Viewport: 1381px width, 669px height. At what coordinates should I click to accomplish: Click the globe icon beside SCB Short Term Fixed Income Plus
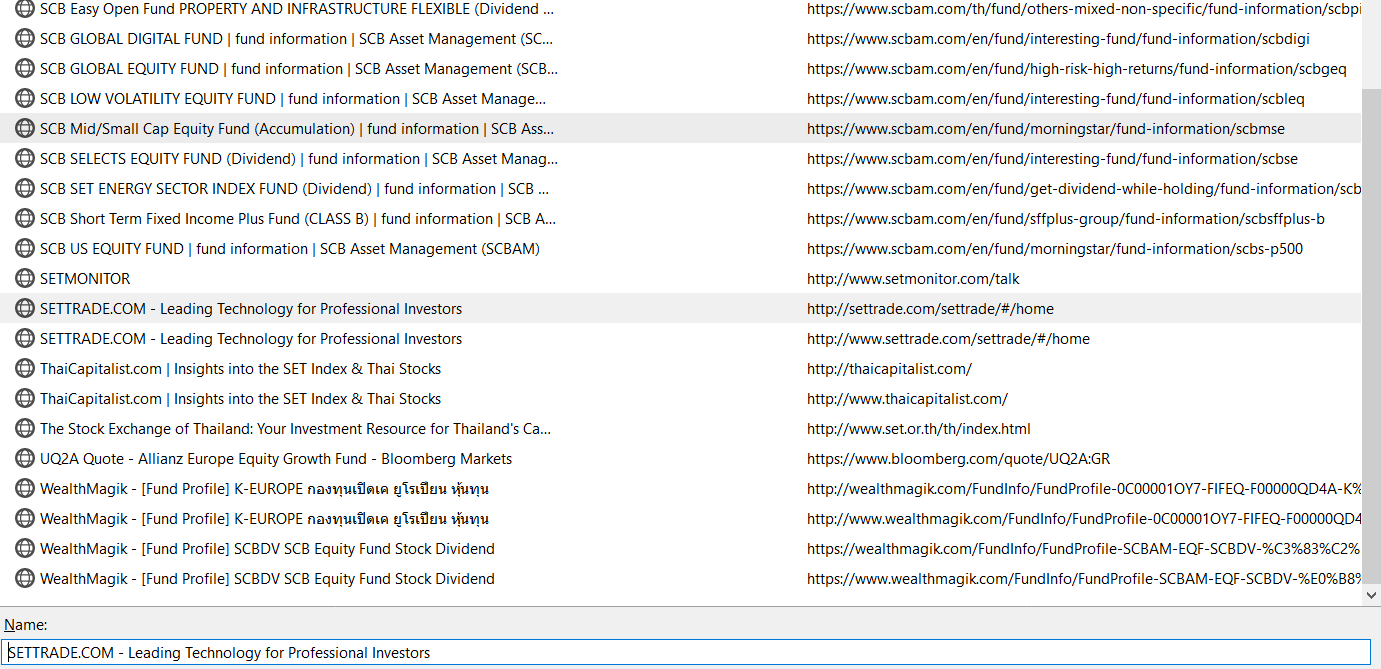click(25, 219)
